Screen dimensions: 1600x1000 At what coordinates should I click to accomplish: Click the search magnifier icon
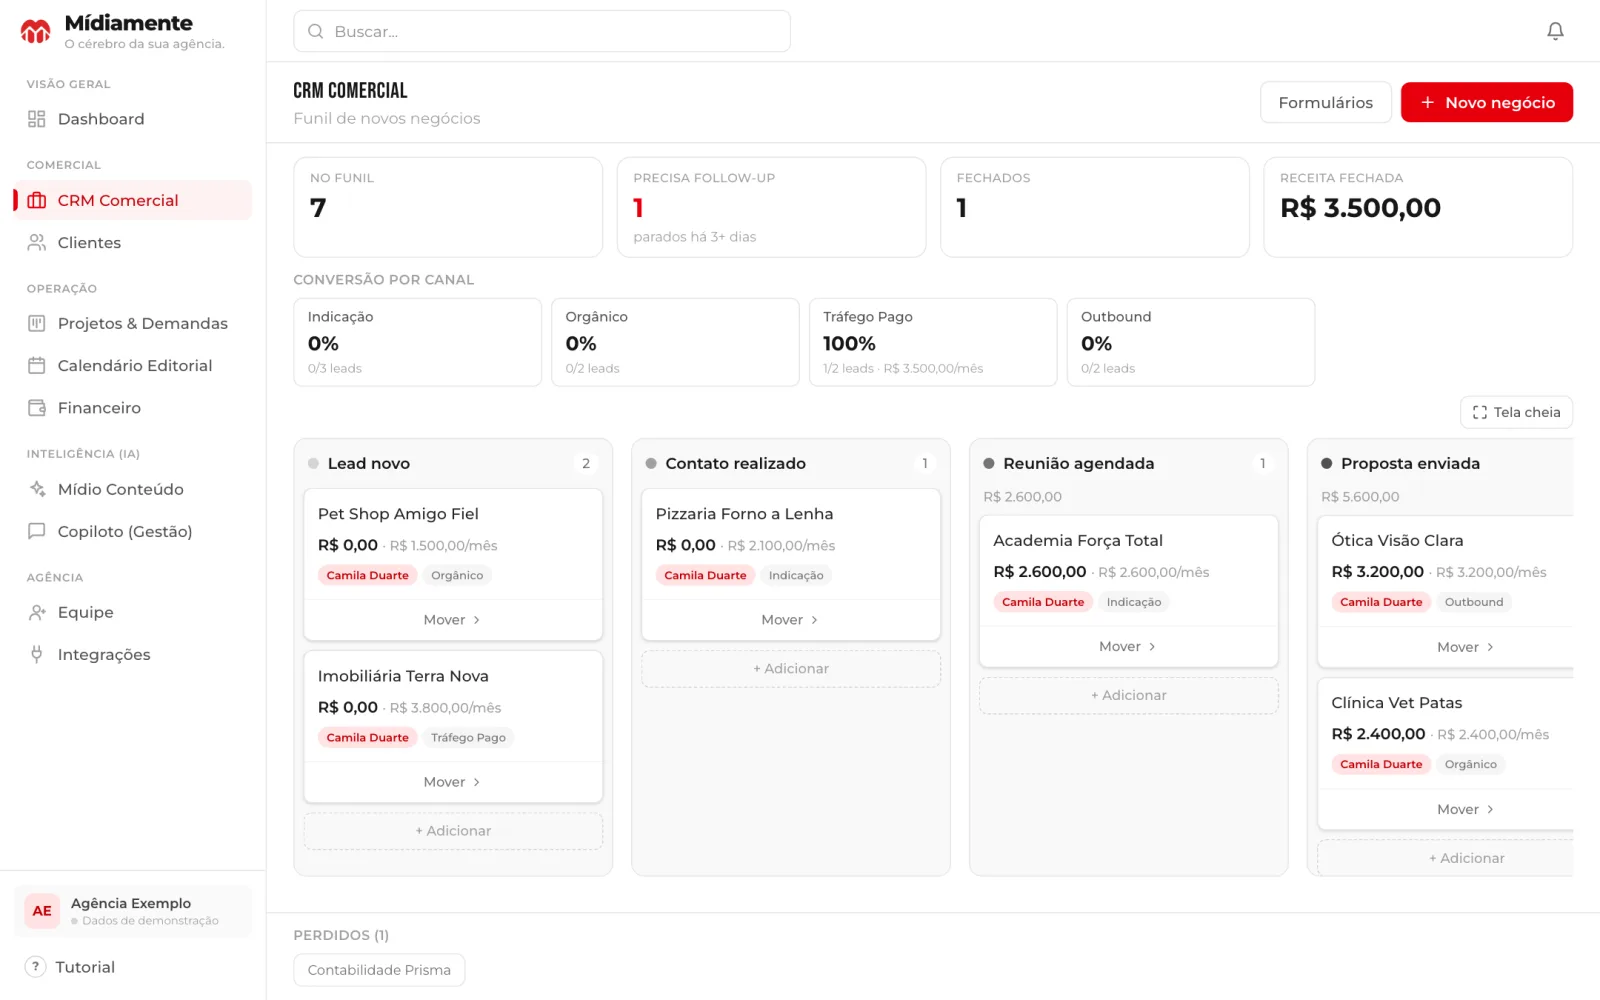[315, 31]
